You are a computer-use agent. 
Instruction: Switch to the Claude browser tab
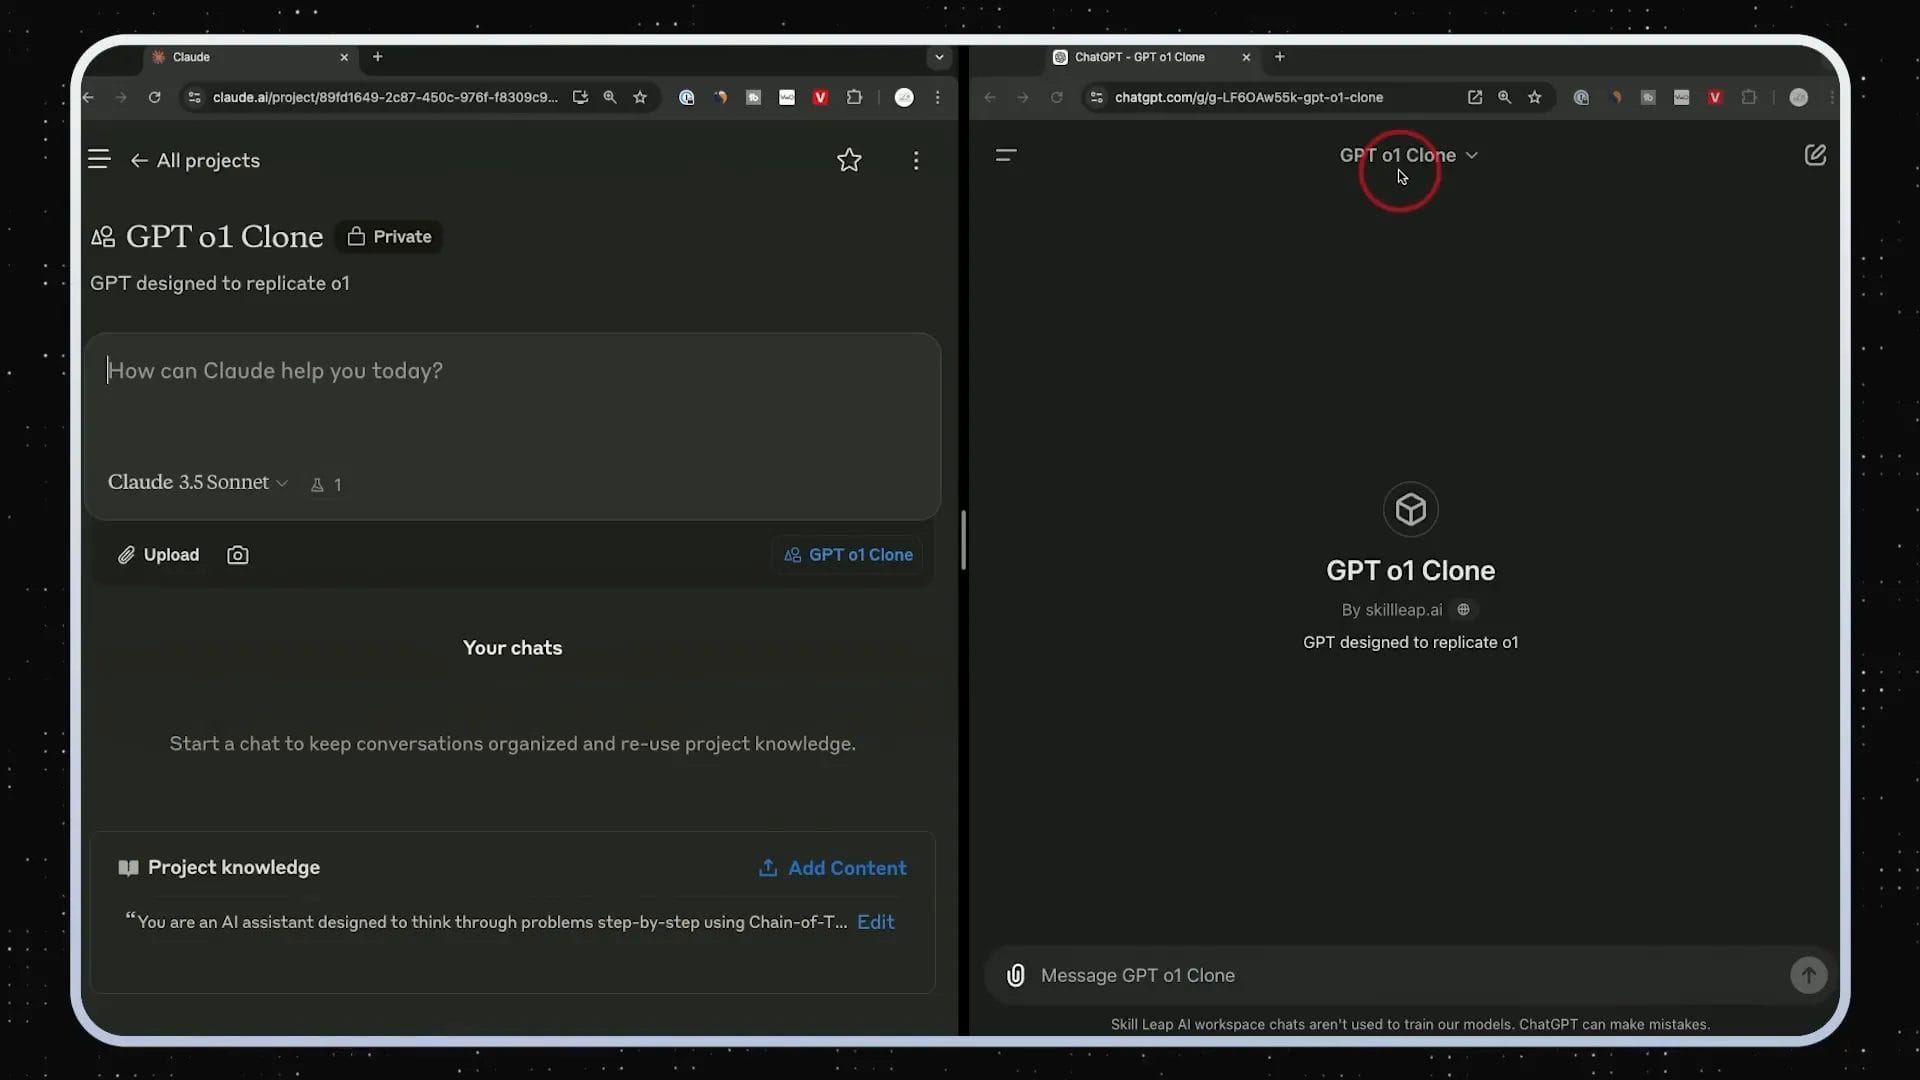240,57
